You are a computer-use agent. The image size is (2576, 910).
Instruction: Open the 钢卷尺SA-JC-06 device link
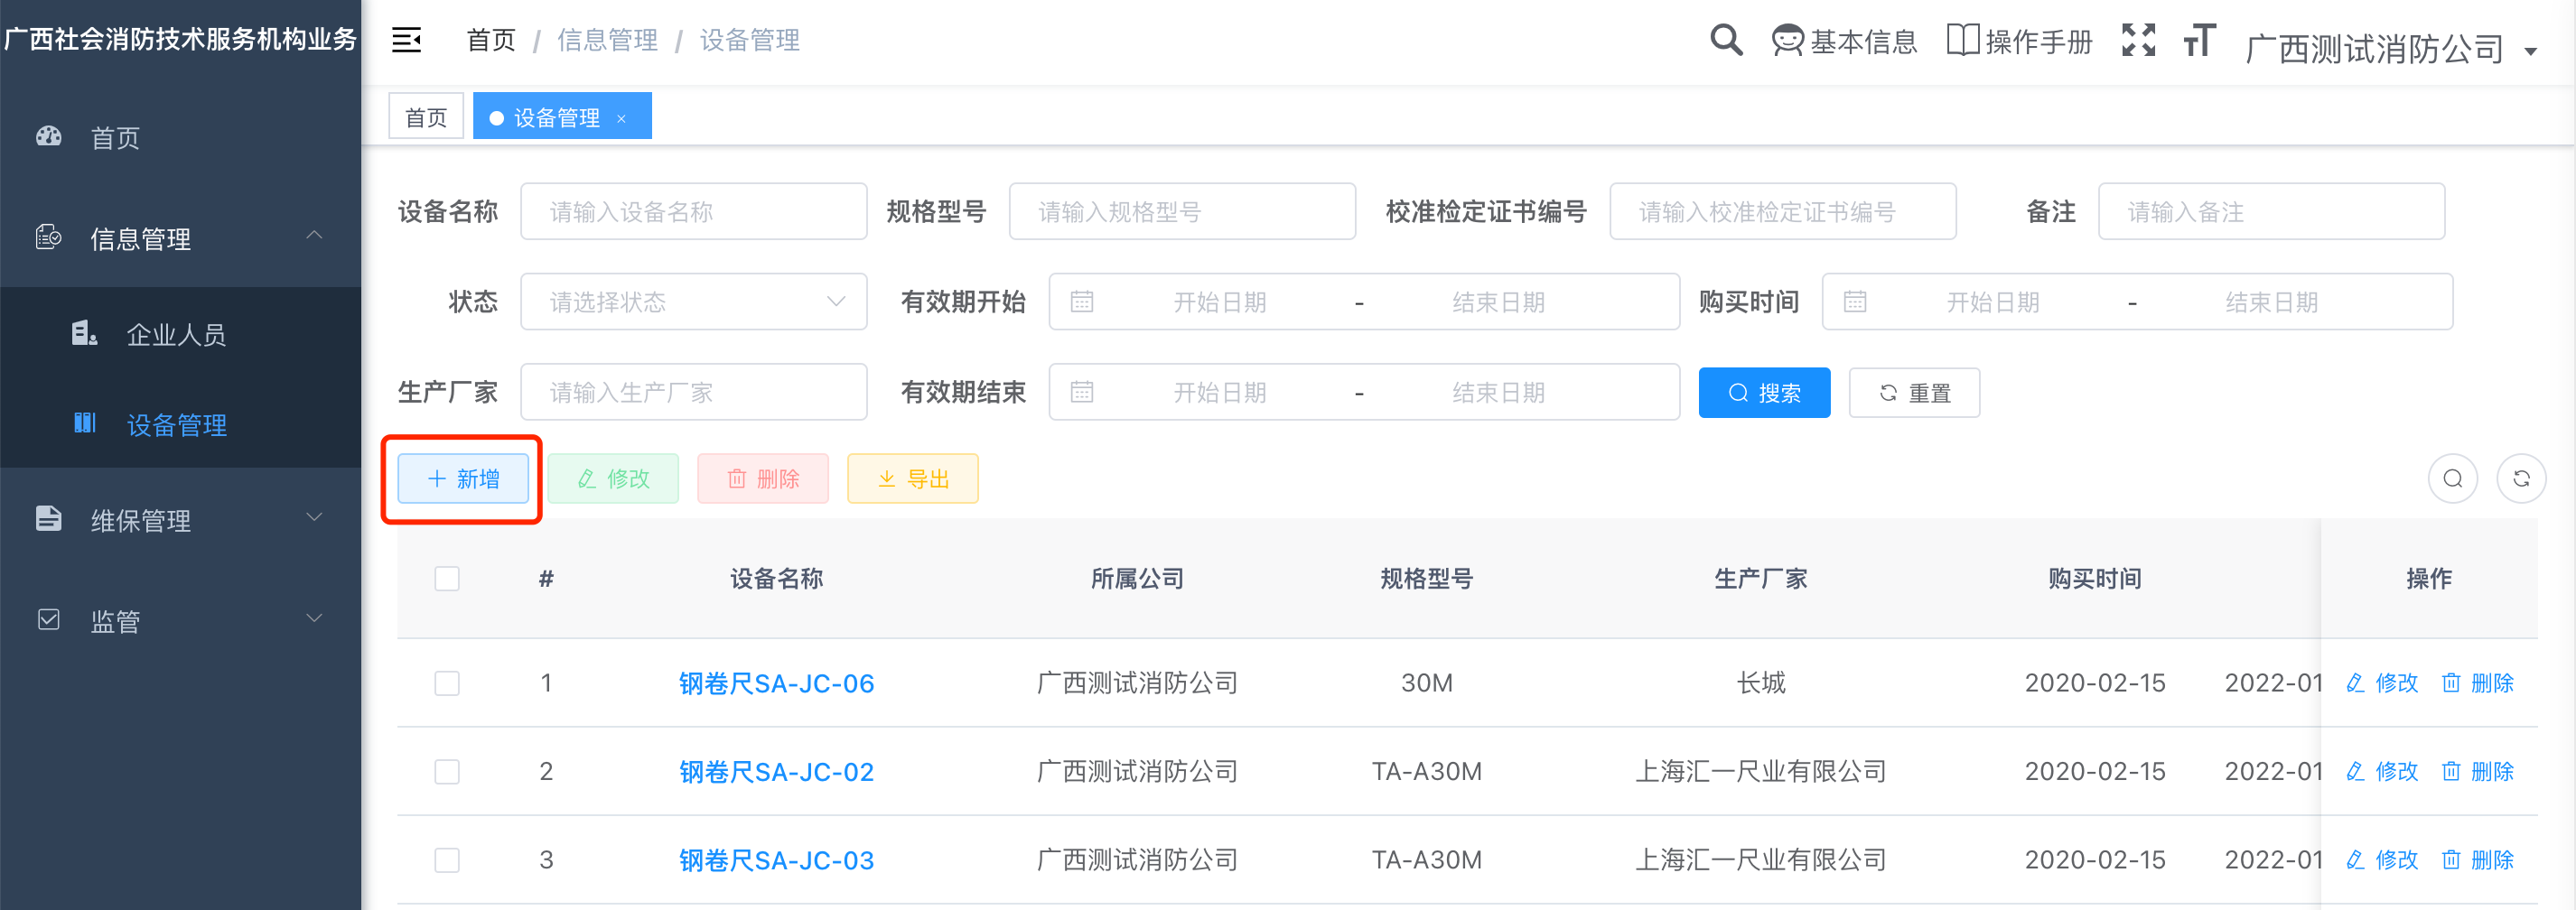click(x=776, y=683)
